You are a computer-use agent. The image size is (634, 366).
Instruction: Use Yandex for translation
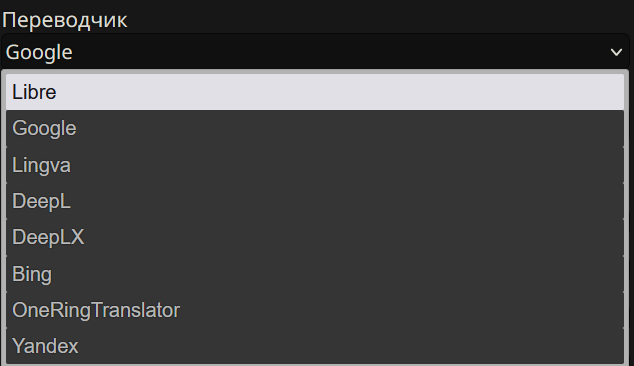point(315,346)
